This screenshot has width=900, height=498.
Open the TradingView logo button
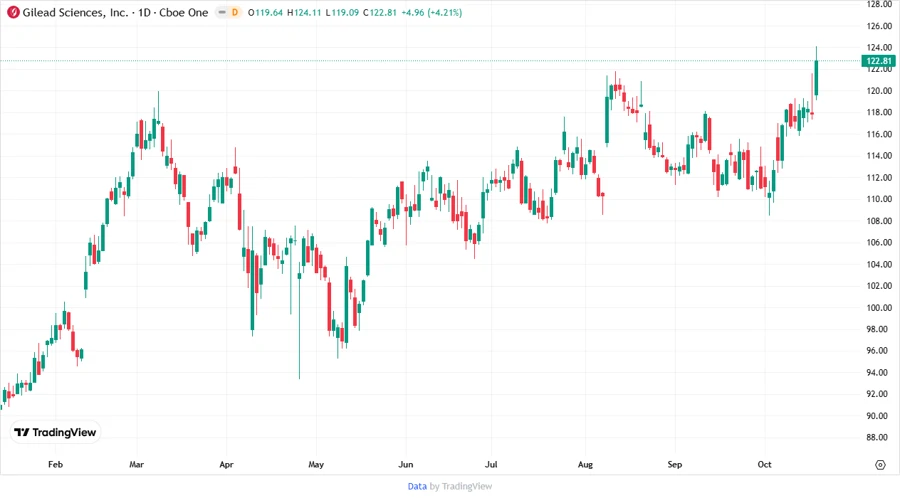pos(55,433)
